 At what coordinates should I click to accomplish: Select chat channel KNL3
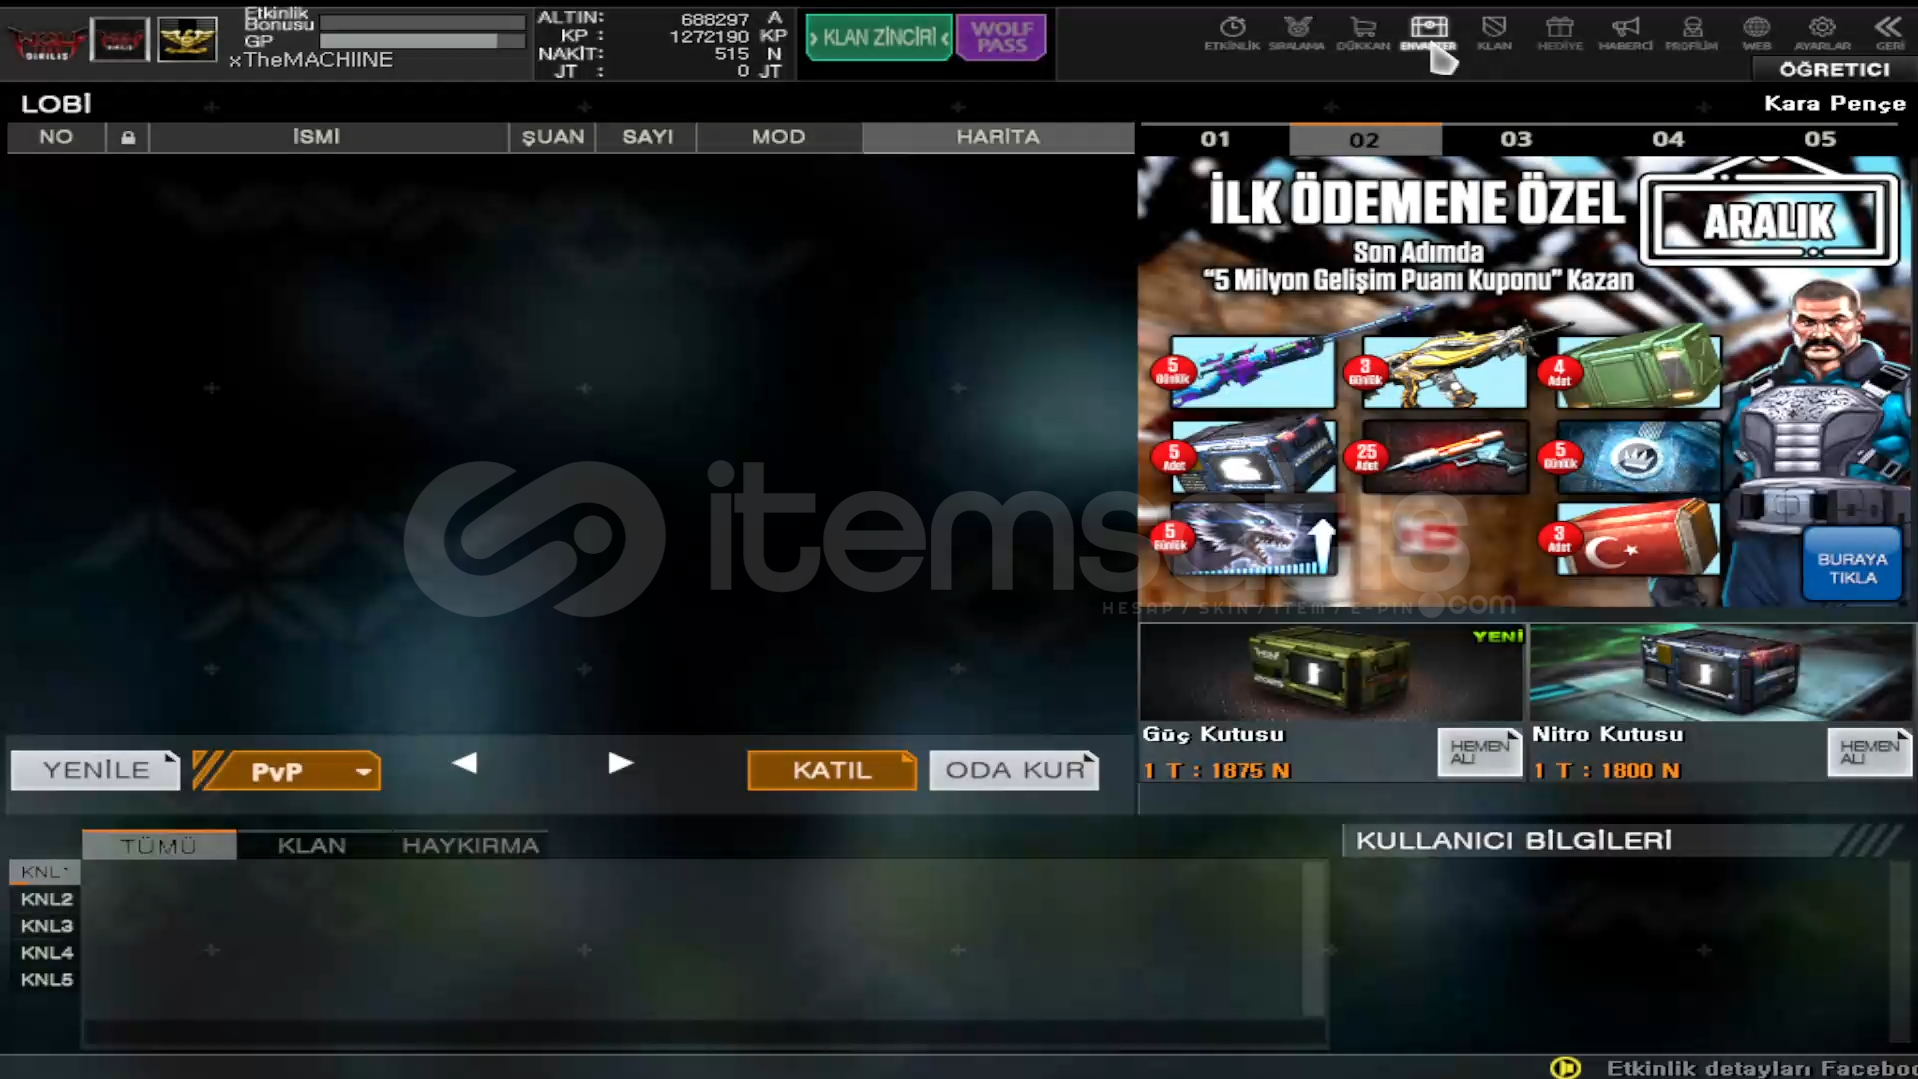click(x=46, y=926)
